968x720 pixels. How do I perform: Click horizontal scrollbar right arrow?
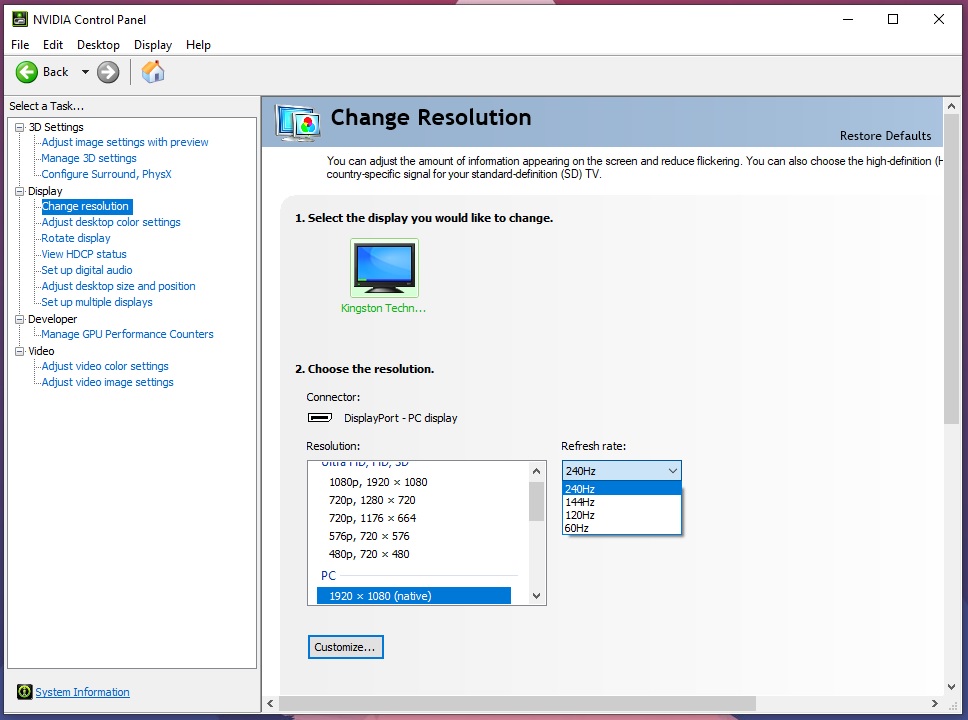coord(935,703)
